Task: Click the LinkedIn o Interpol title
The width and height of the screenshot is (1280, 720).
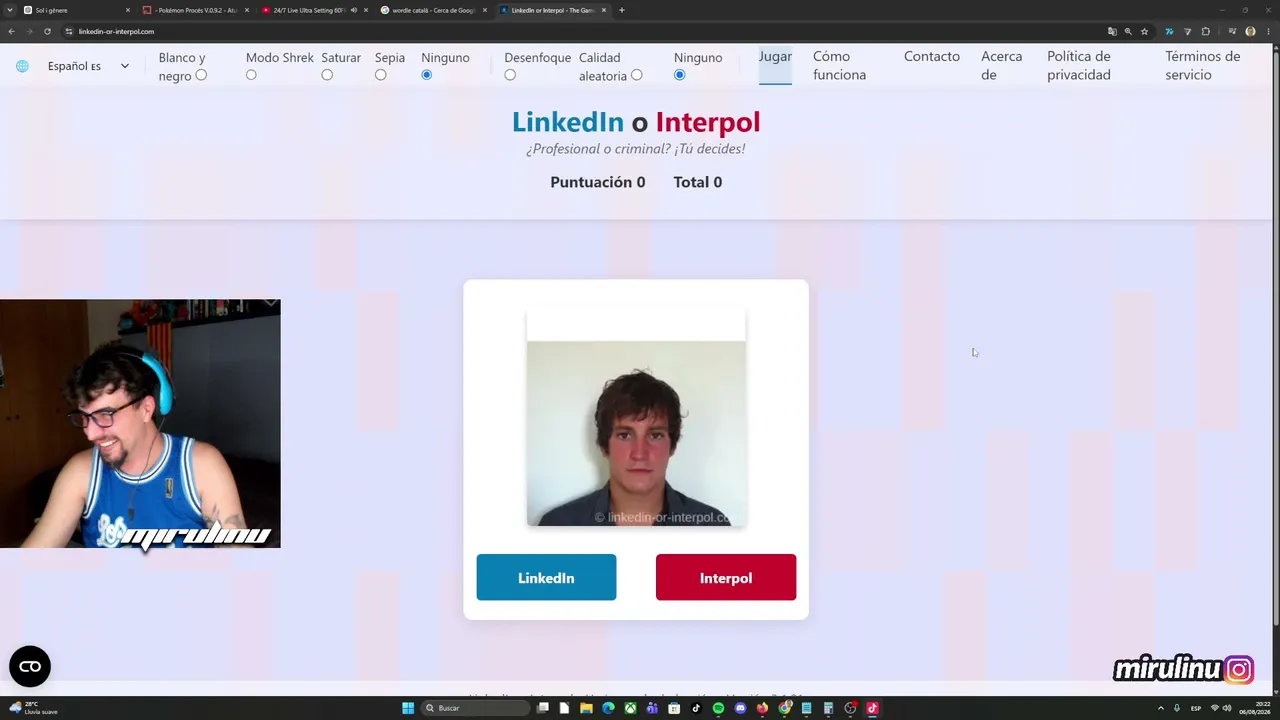Action: coord(636,122)
